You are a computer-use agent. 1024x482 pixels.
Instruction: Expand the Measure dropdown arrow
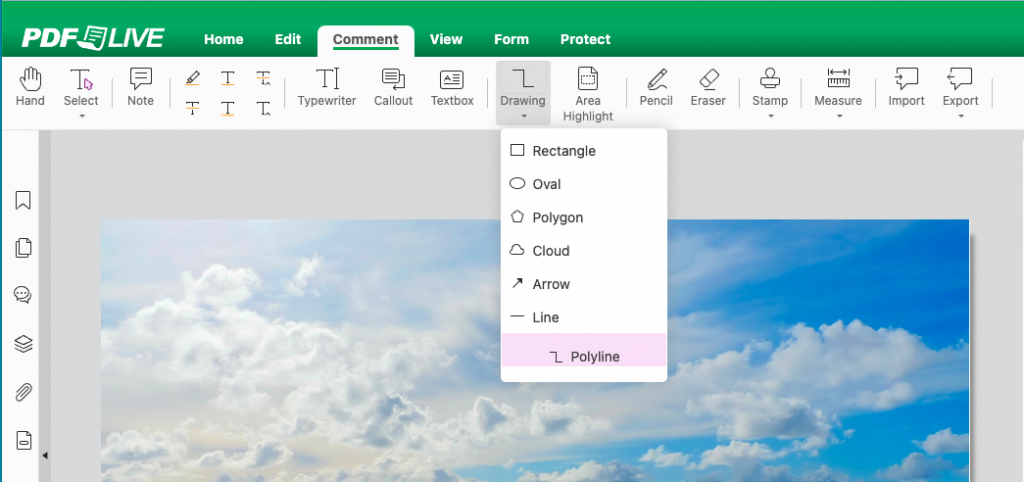coord(839,116)
